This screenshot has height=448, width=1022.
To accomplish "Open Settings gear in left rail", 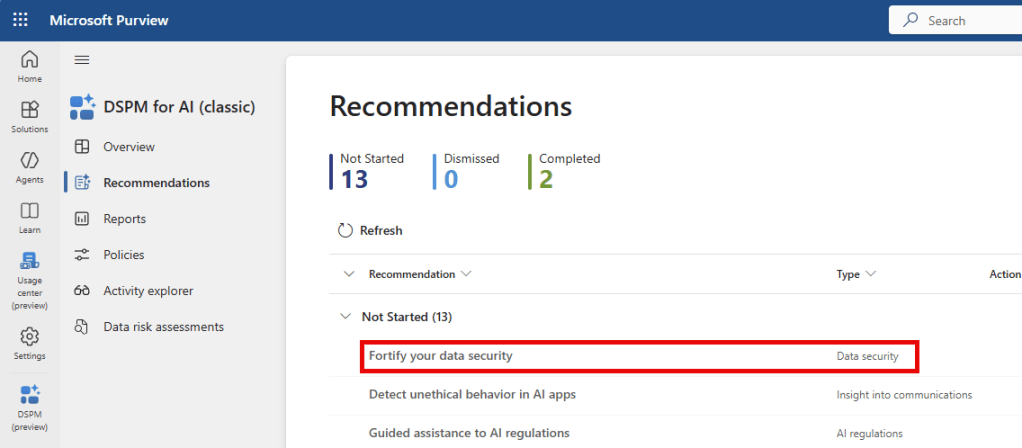I will pos(30,343).
